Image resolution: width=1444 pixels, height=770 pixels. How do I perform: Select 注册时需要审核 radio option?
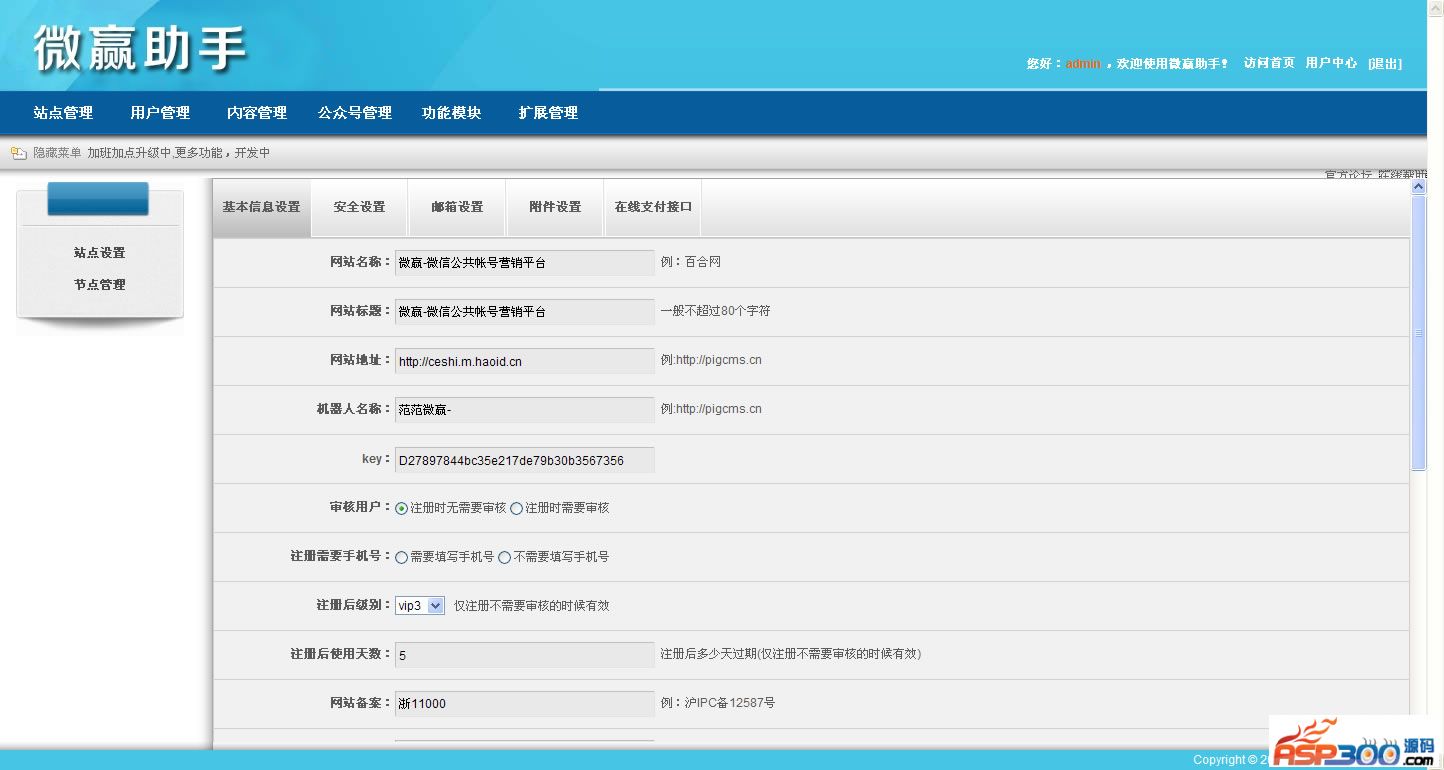click(x=517, y=508)
